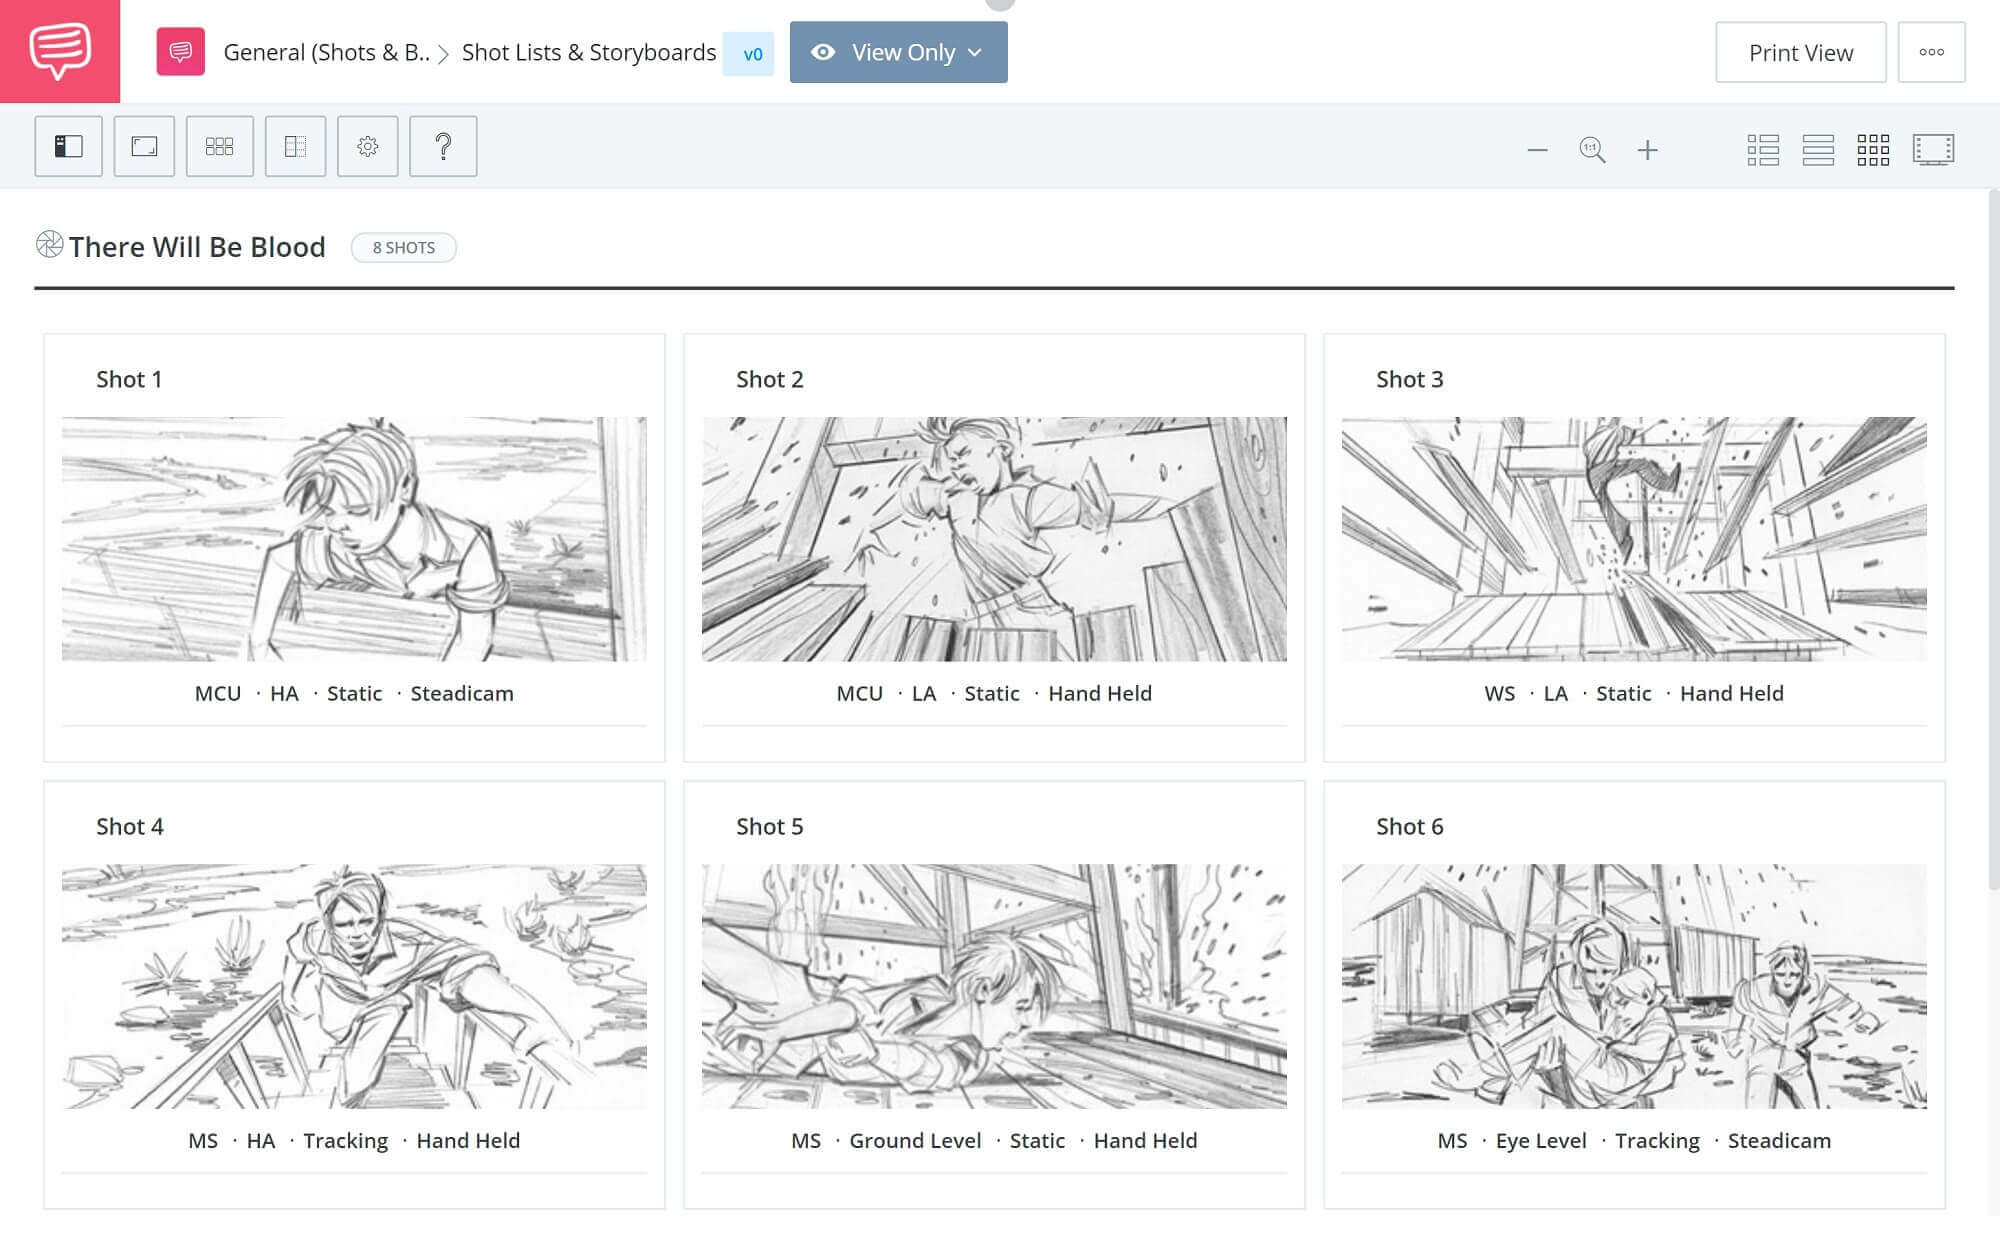This screenshot has width=2000, height=1249.
Task: Open Print View button
Action: [1800, 52]
